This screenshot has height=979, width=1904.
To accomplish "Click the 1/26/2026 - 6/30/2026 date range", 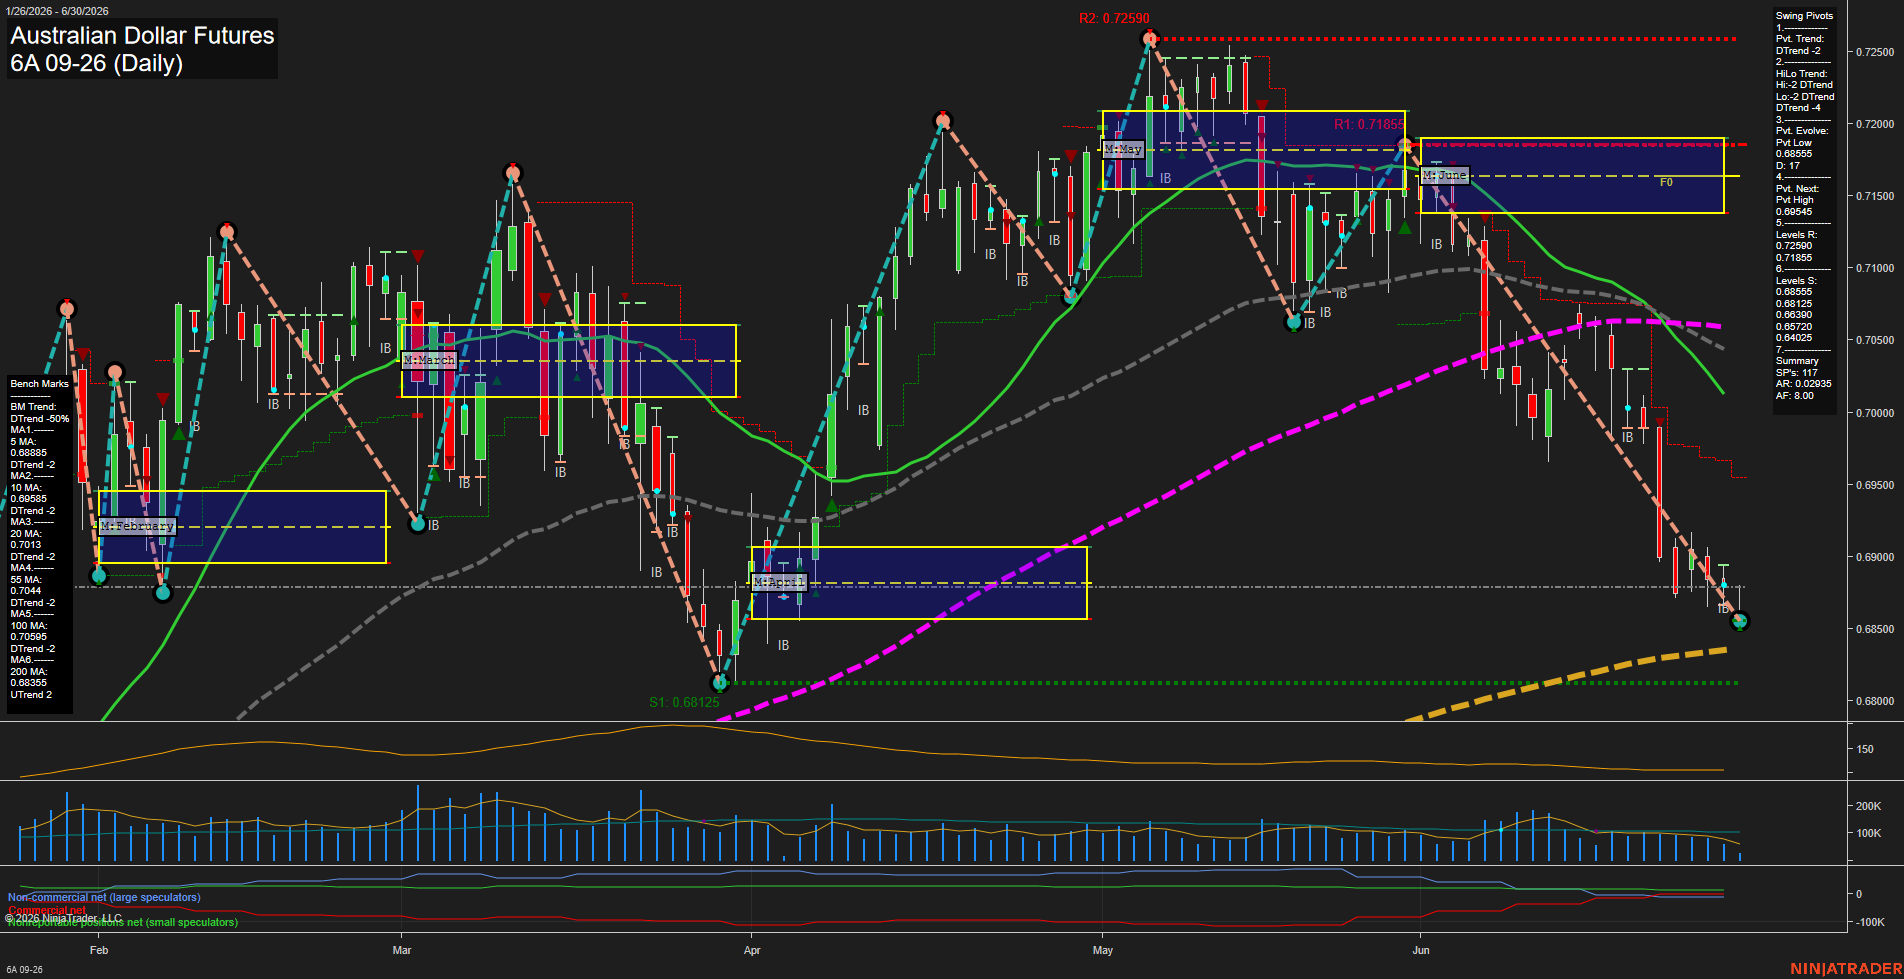I will [x=55, y=11].
